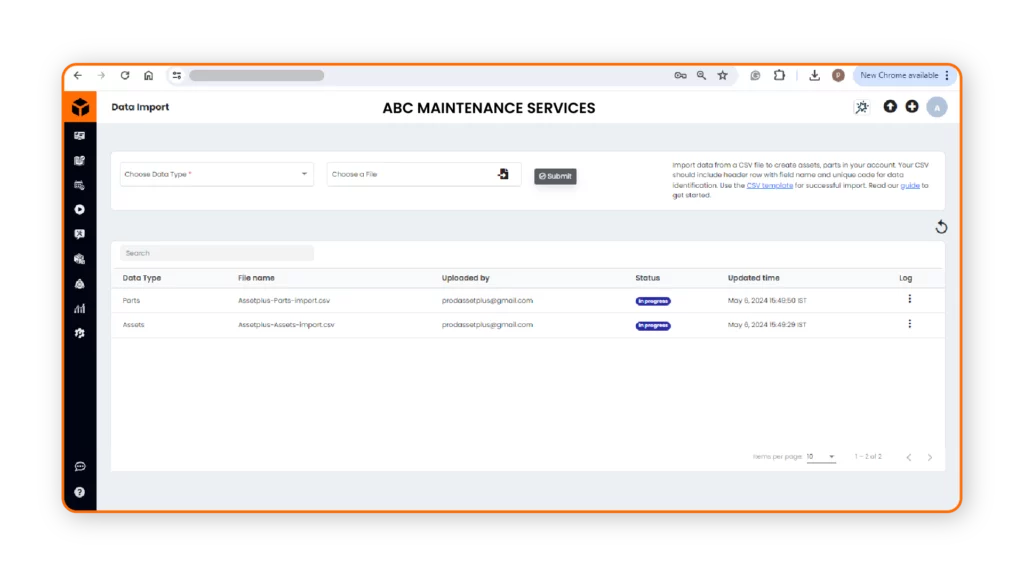Click the uploader email in the Assets row
The height and width of the screenshot is (576, 1024).
[487, 325]
